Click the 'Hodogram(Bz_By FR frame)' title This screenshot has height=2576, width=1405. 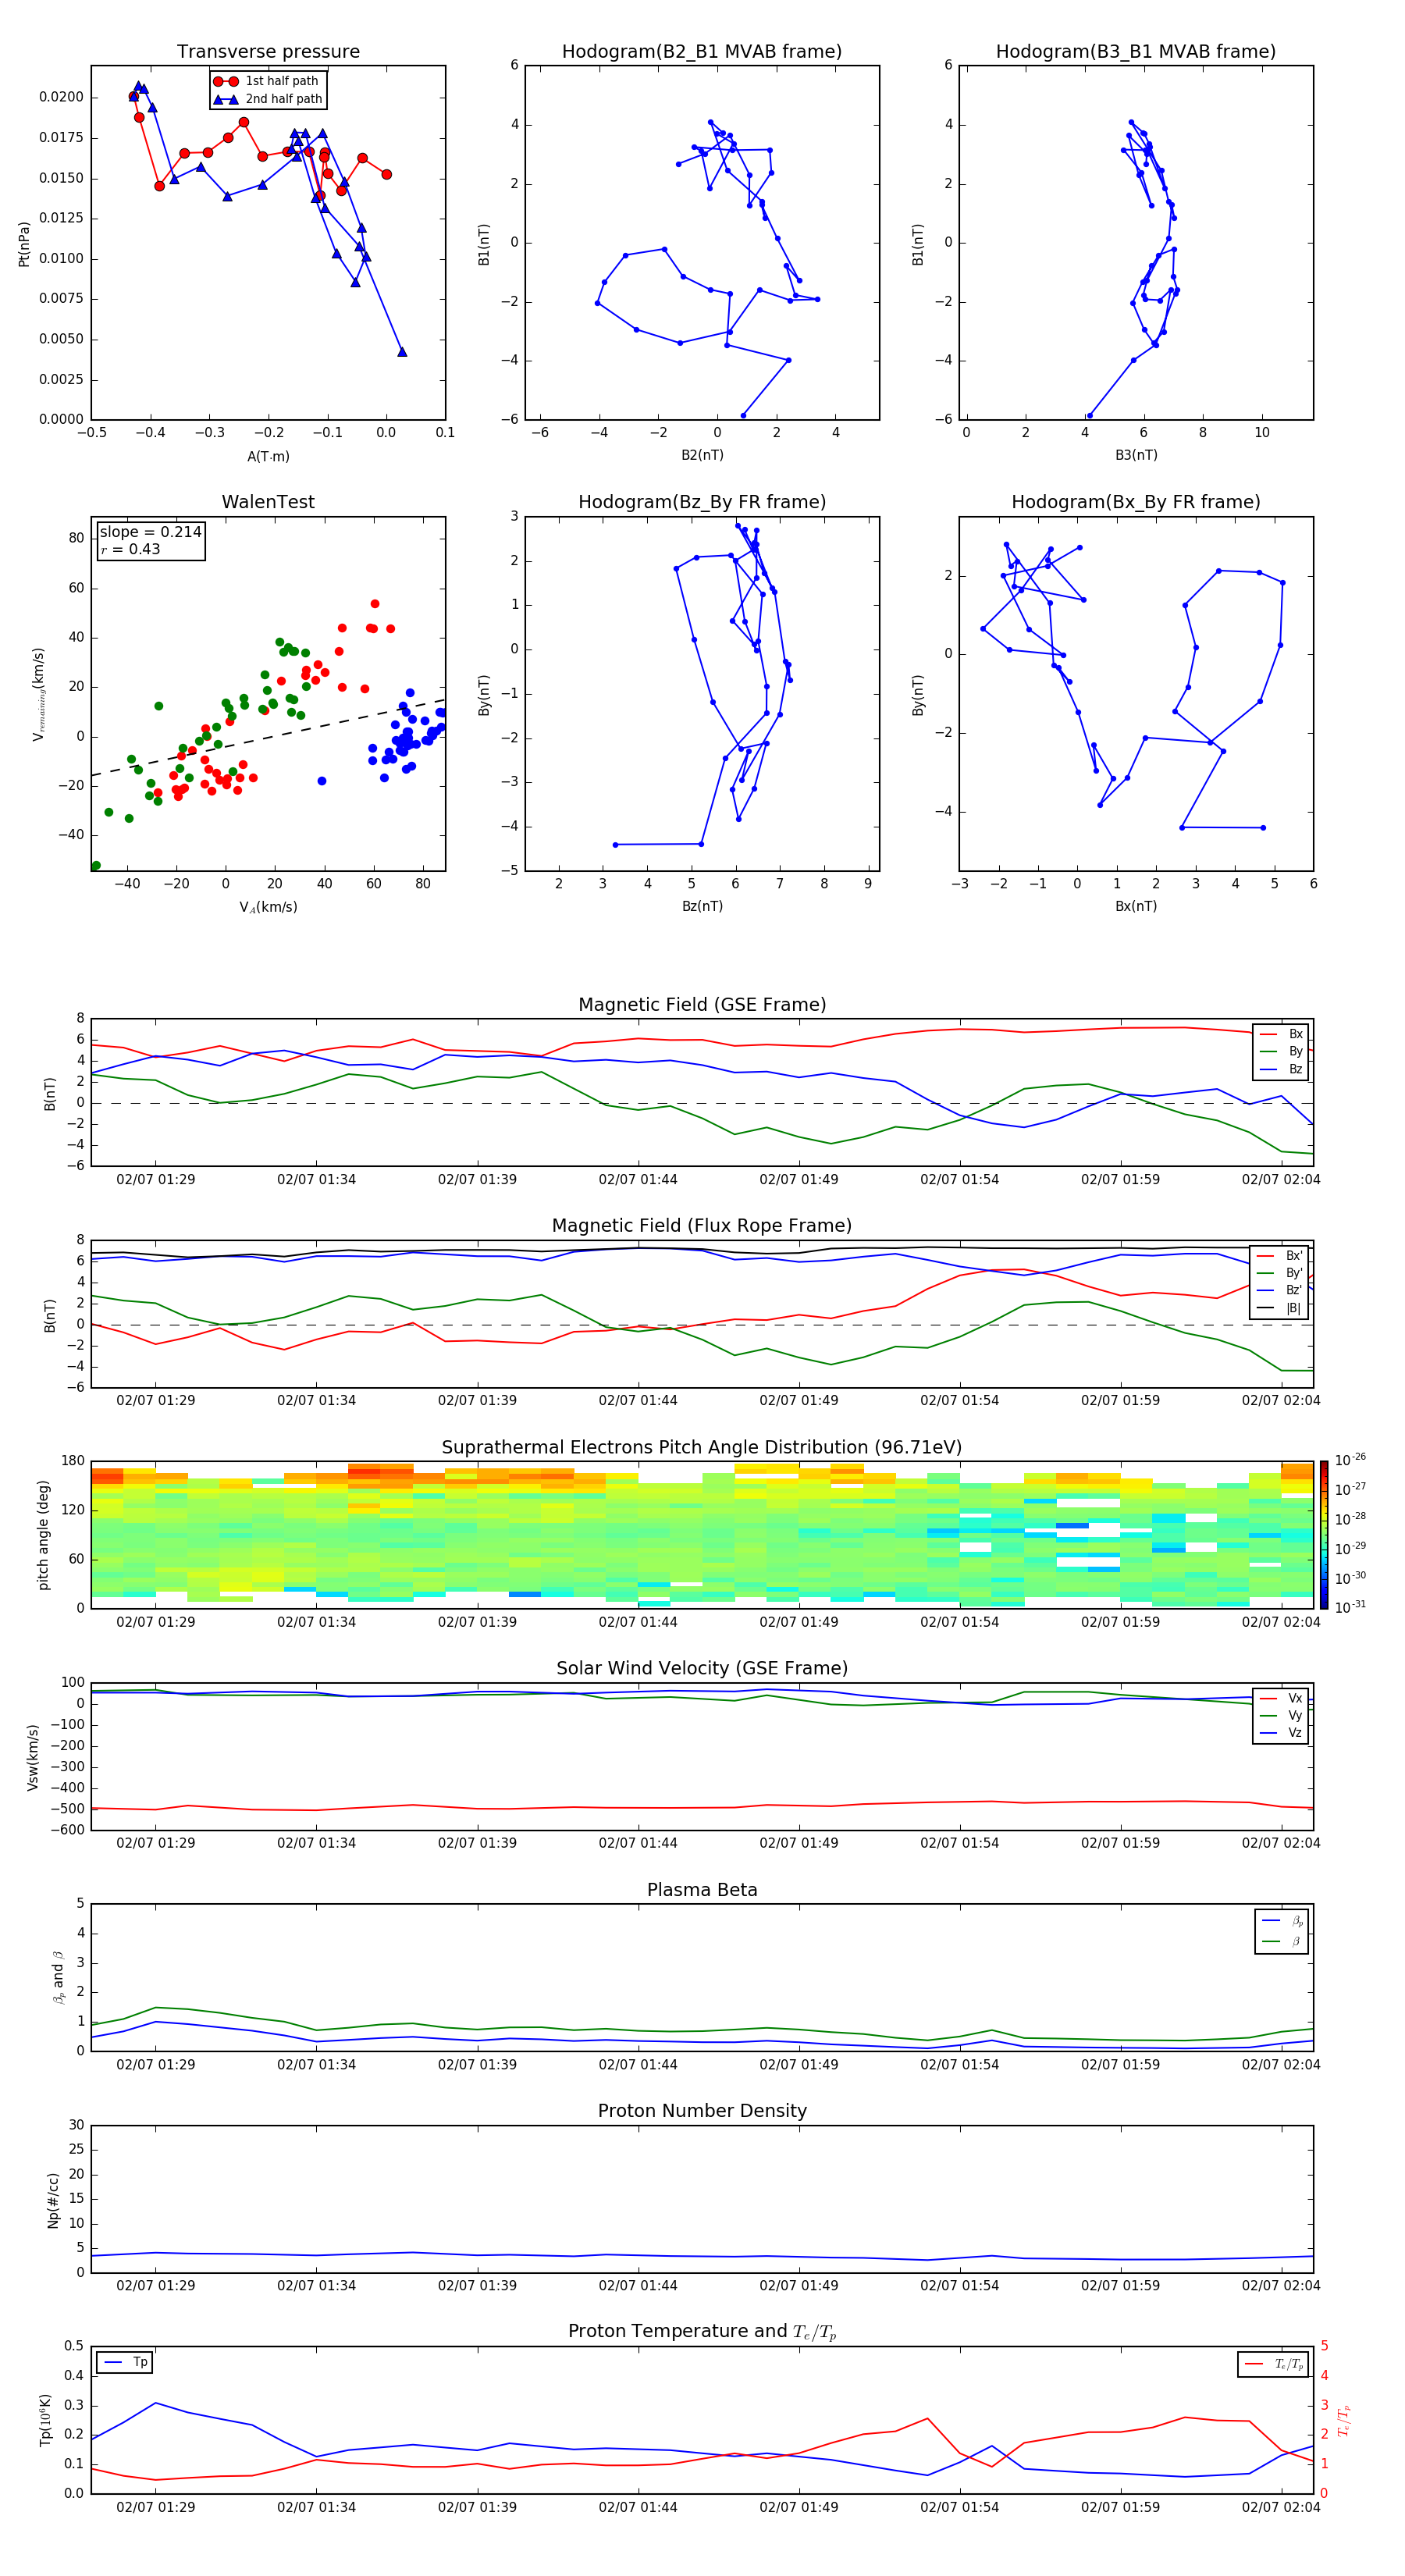click(702, 502)
